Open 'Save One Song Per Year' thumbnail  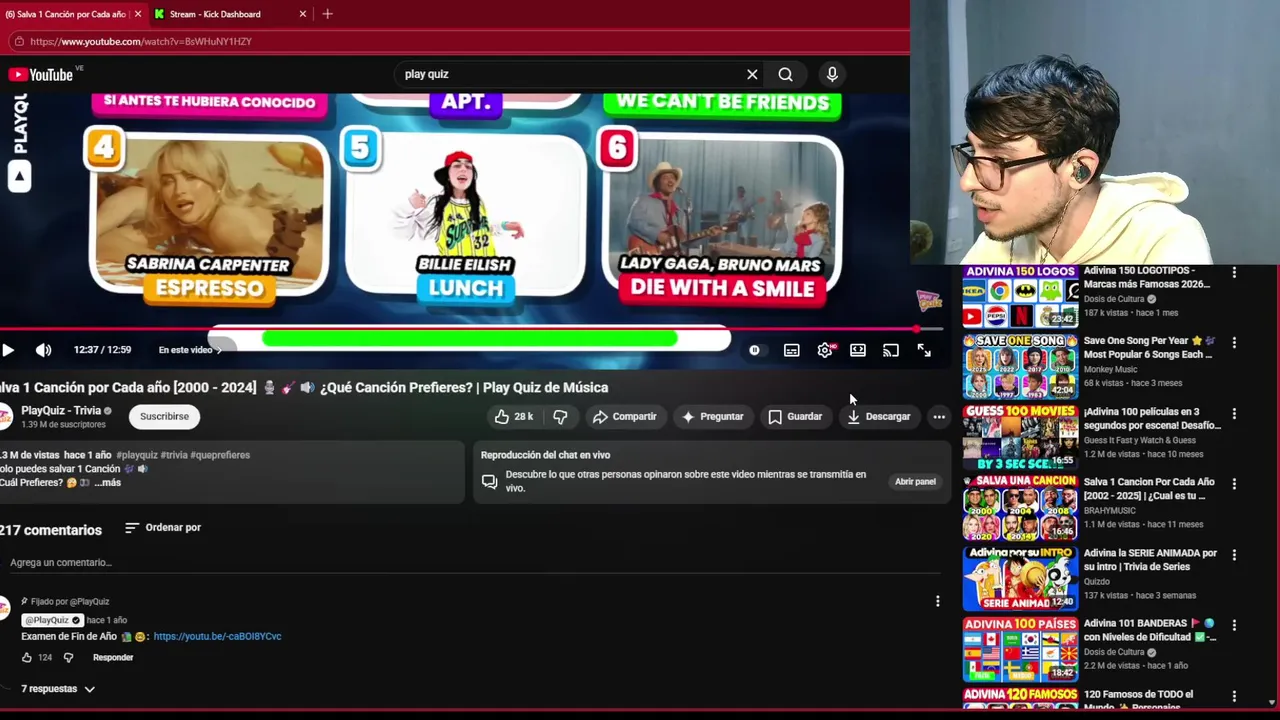tap(1020, 367)
